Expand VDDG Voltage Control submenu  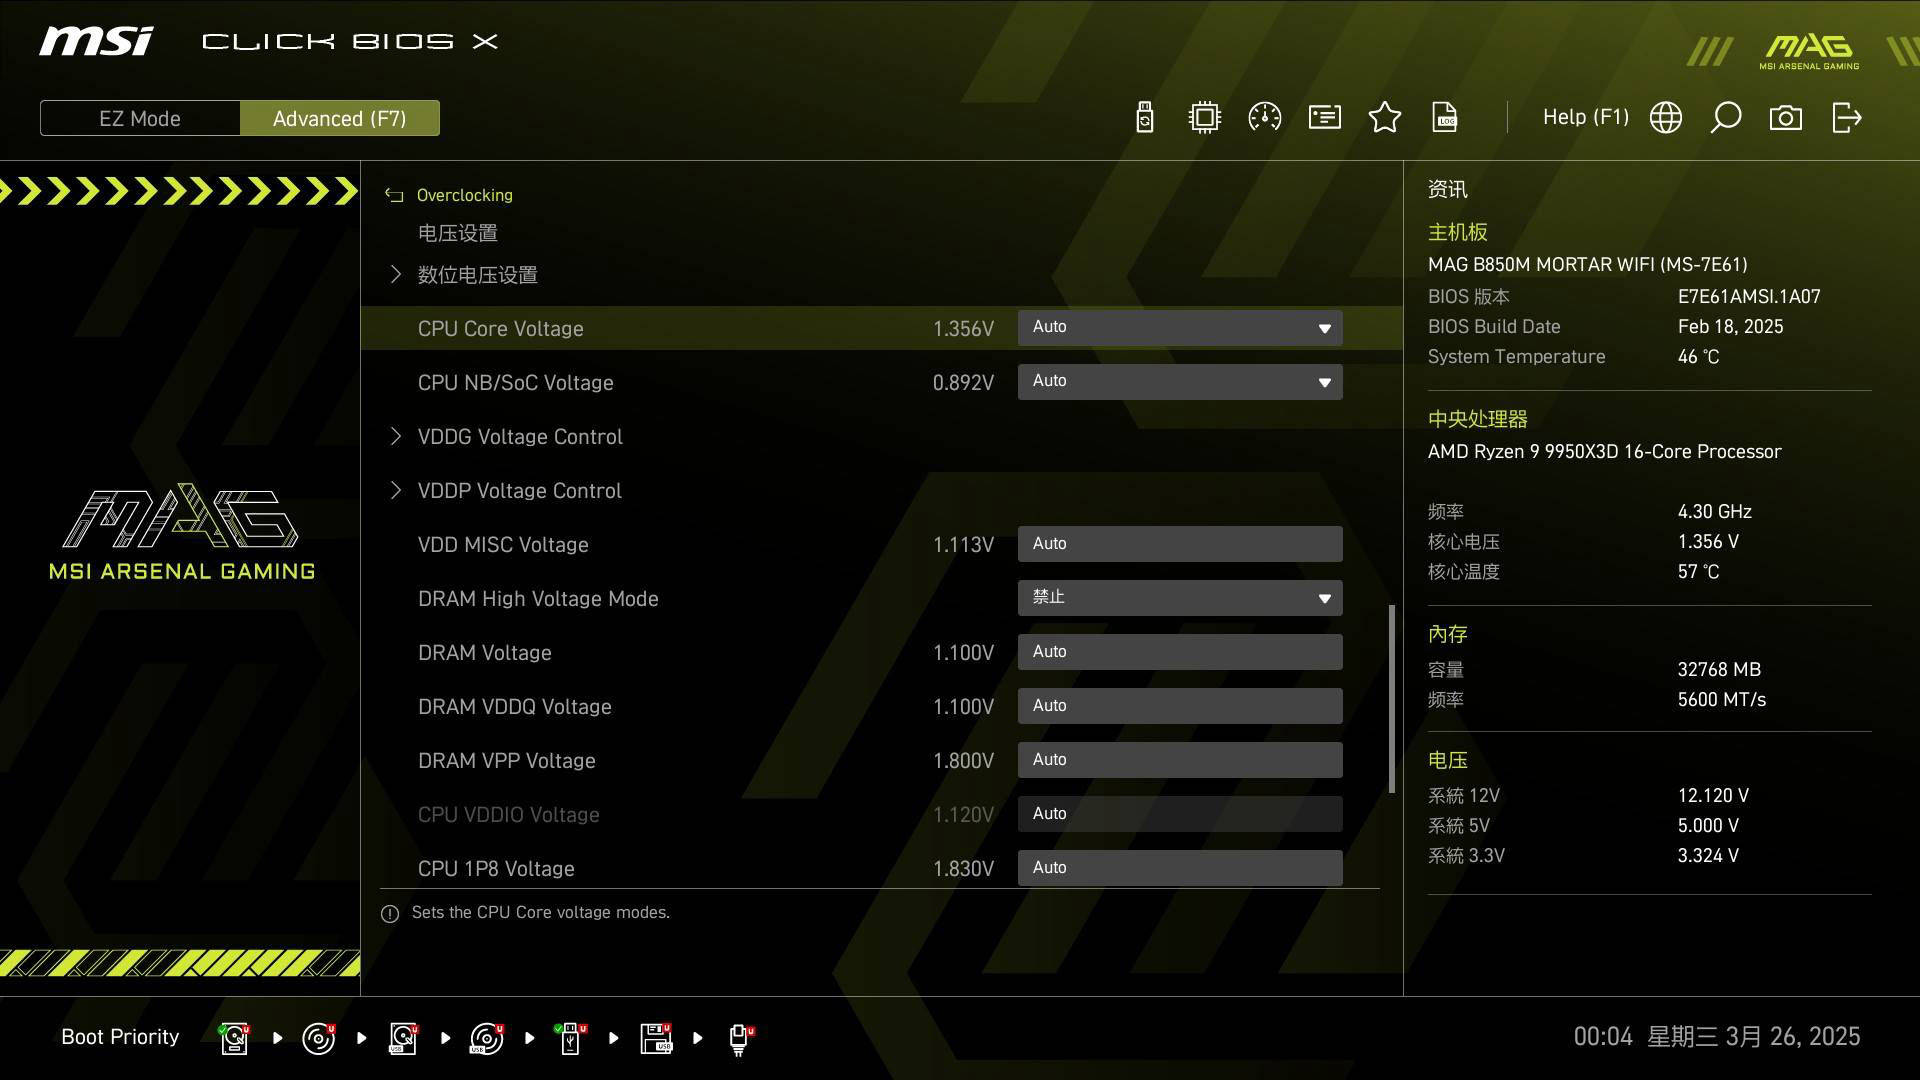pyautogui.click(x=519, y=437)
